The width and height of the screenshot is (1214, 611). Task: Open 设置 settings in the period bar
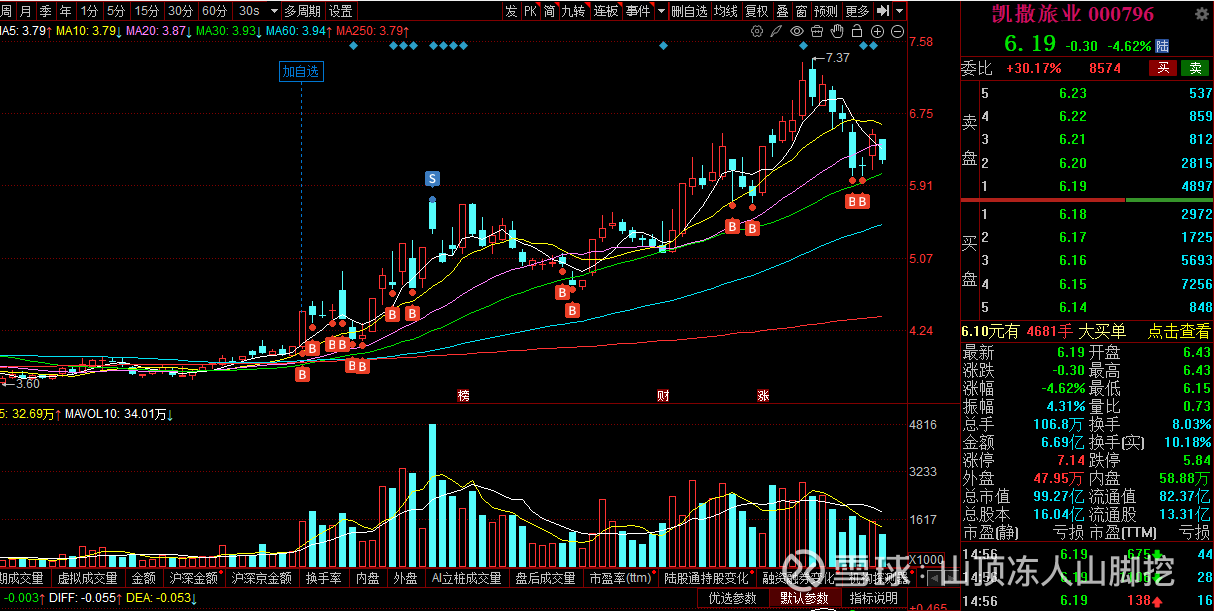[341, 11]
